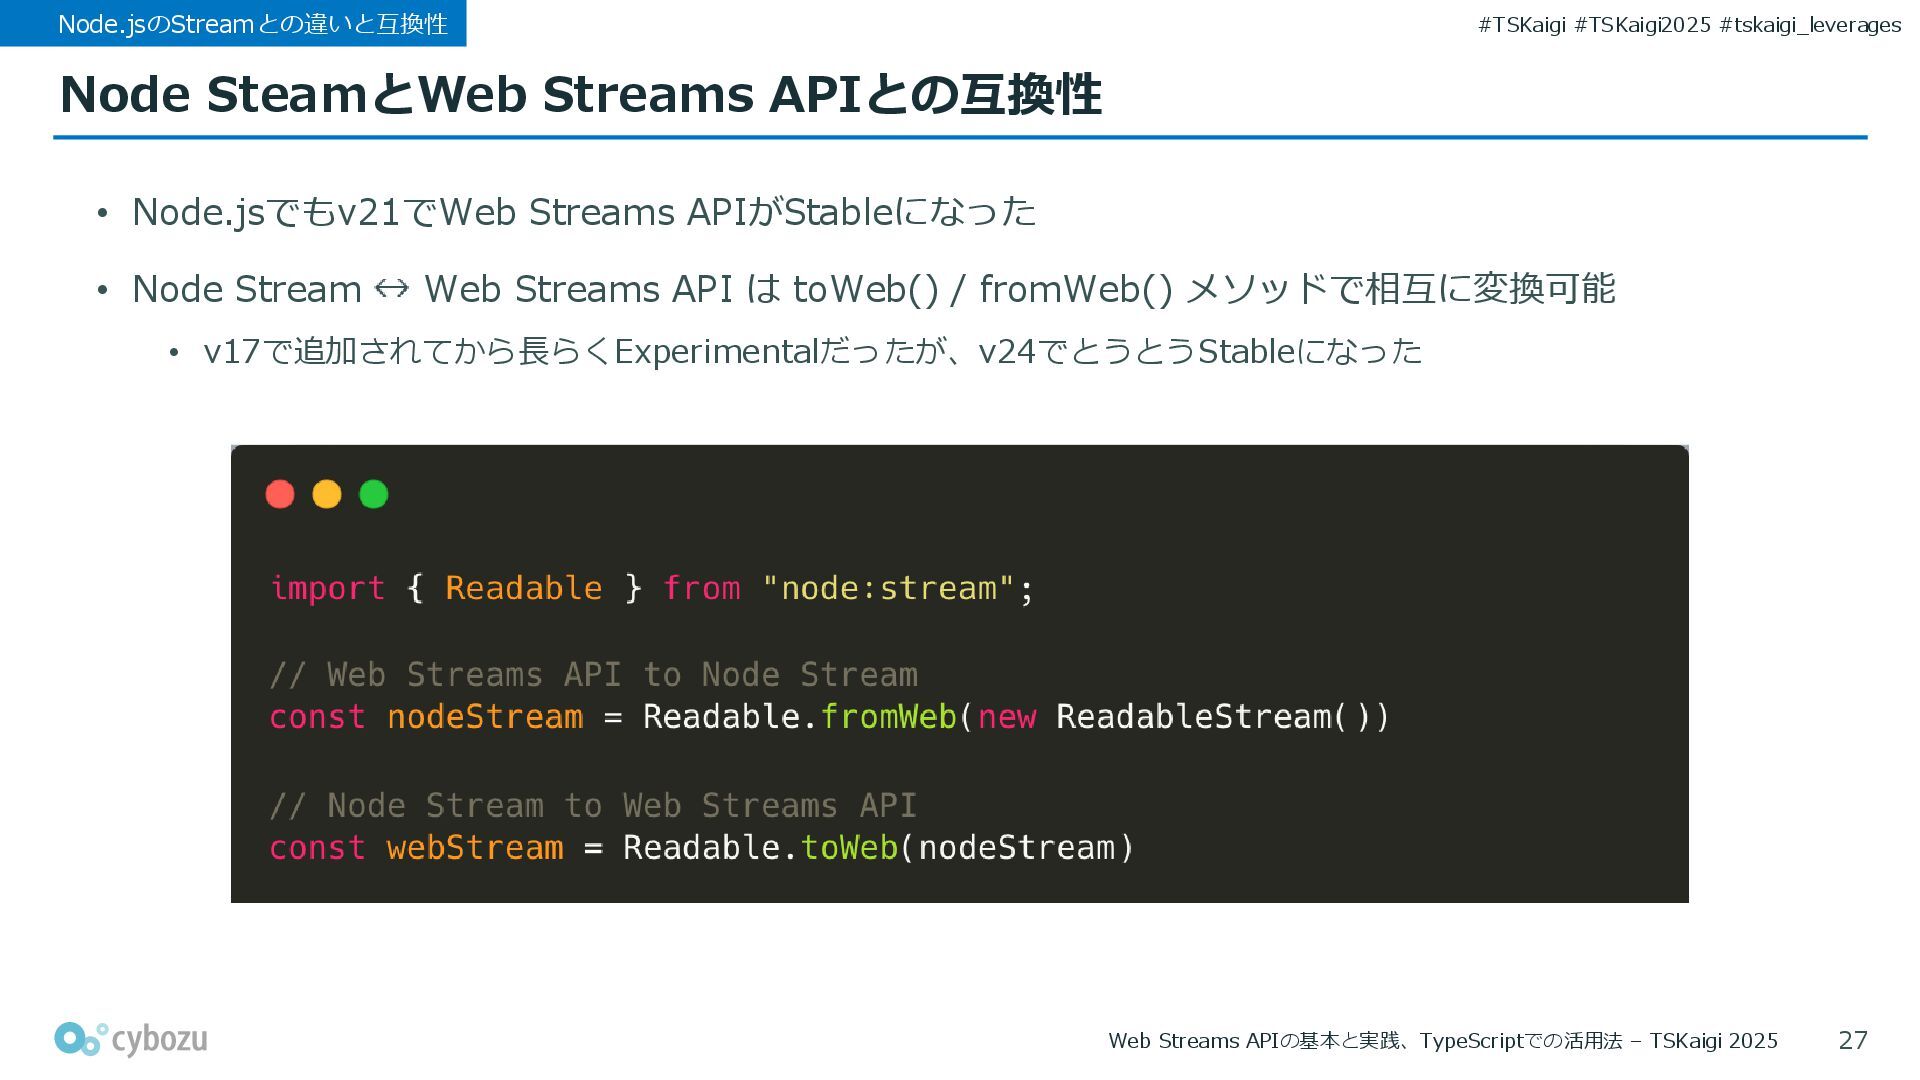
Task: Click the sub-bullet about v17 Experimental
Action: tap(812, 351)
